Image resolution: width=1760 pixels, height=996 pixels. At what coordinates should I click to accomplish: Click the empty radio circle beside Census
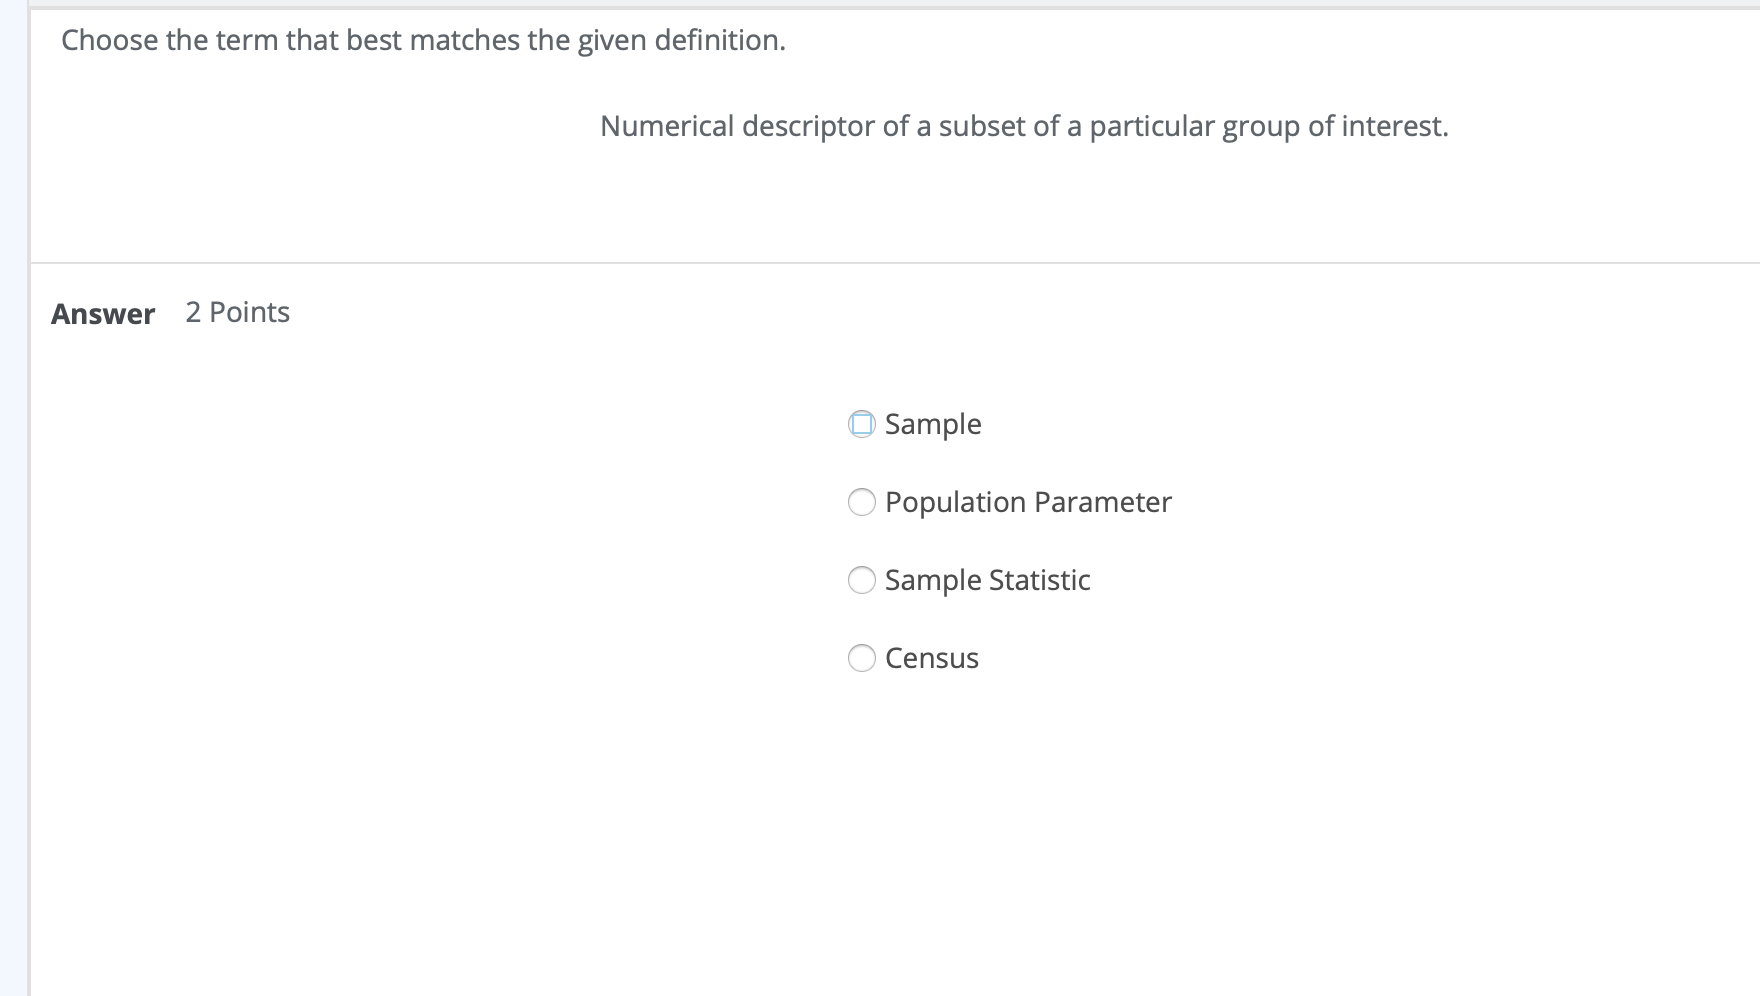click(x=861, y=658)
